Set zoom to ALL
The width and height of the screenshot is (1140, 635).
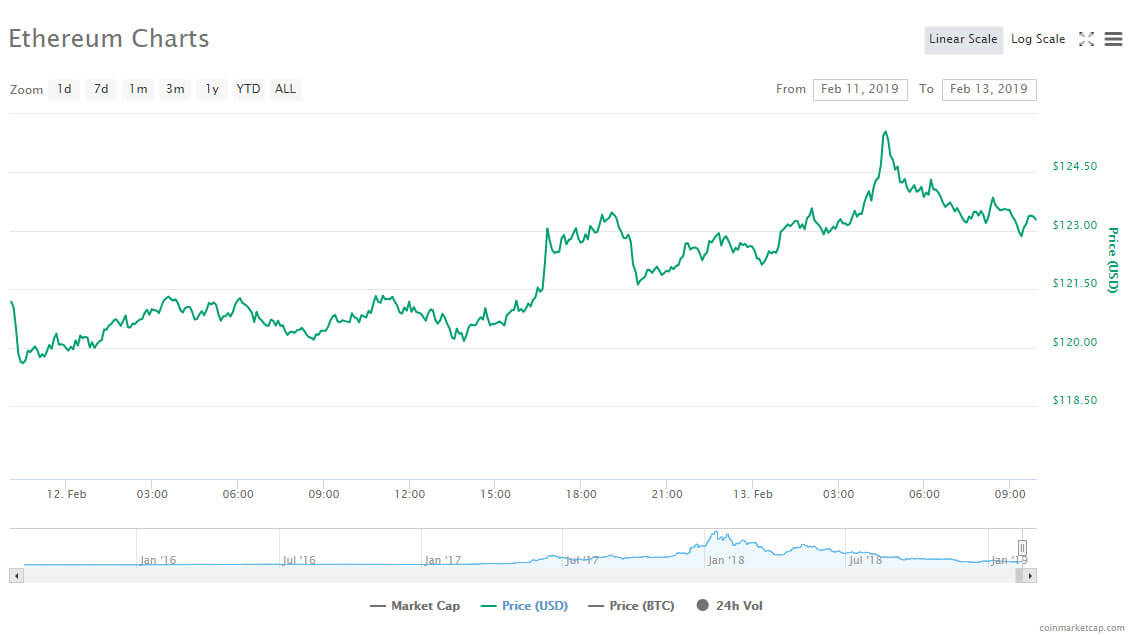pyautogui.click(x=285, y=89)
